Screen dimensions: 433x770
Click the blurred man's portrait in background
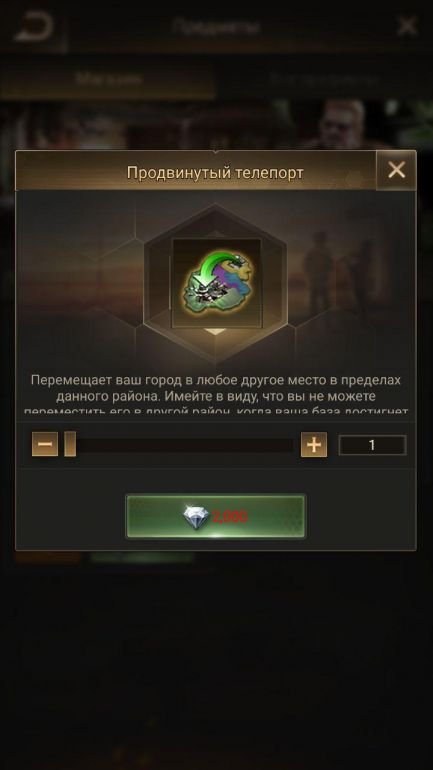343,120
